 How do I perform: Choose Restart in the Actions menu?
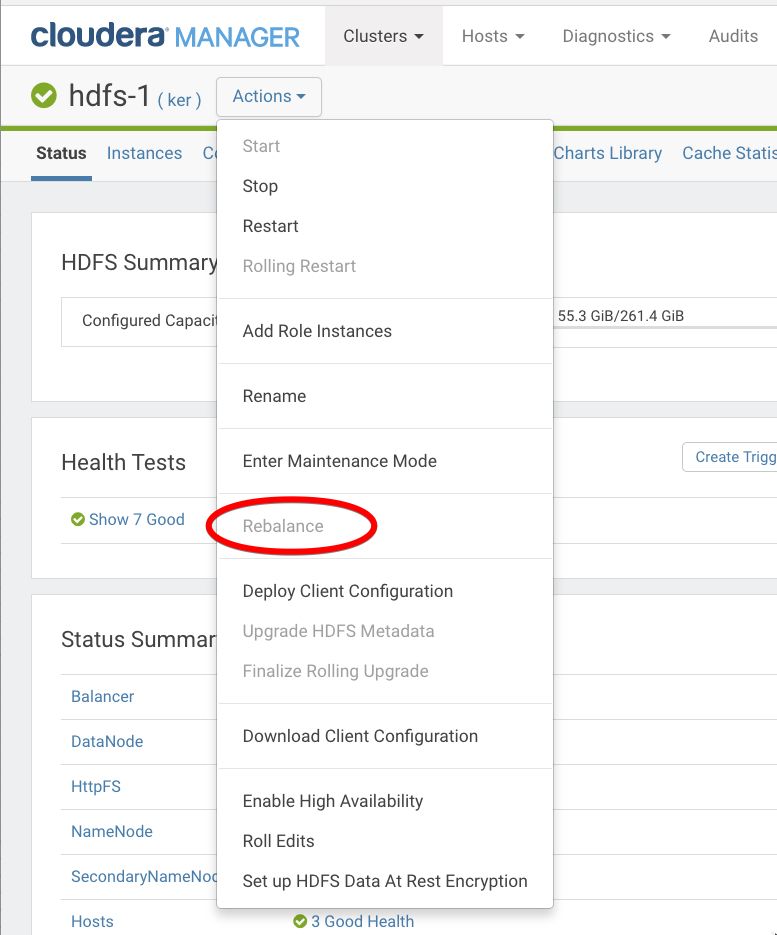(x=270, y=226)
